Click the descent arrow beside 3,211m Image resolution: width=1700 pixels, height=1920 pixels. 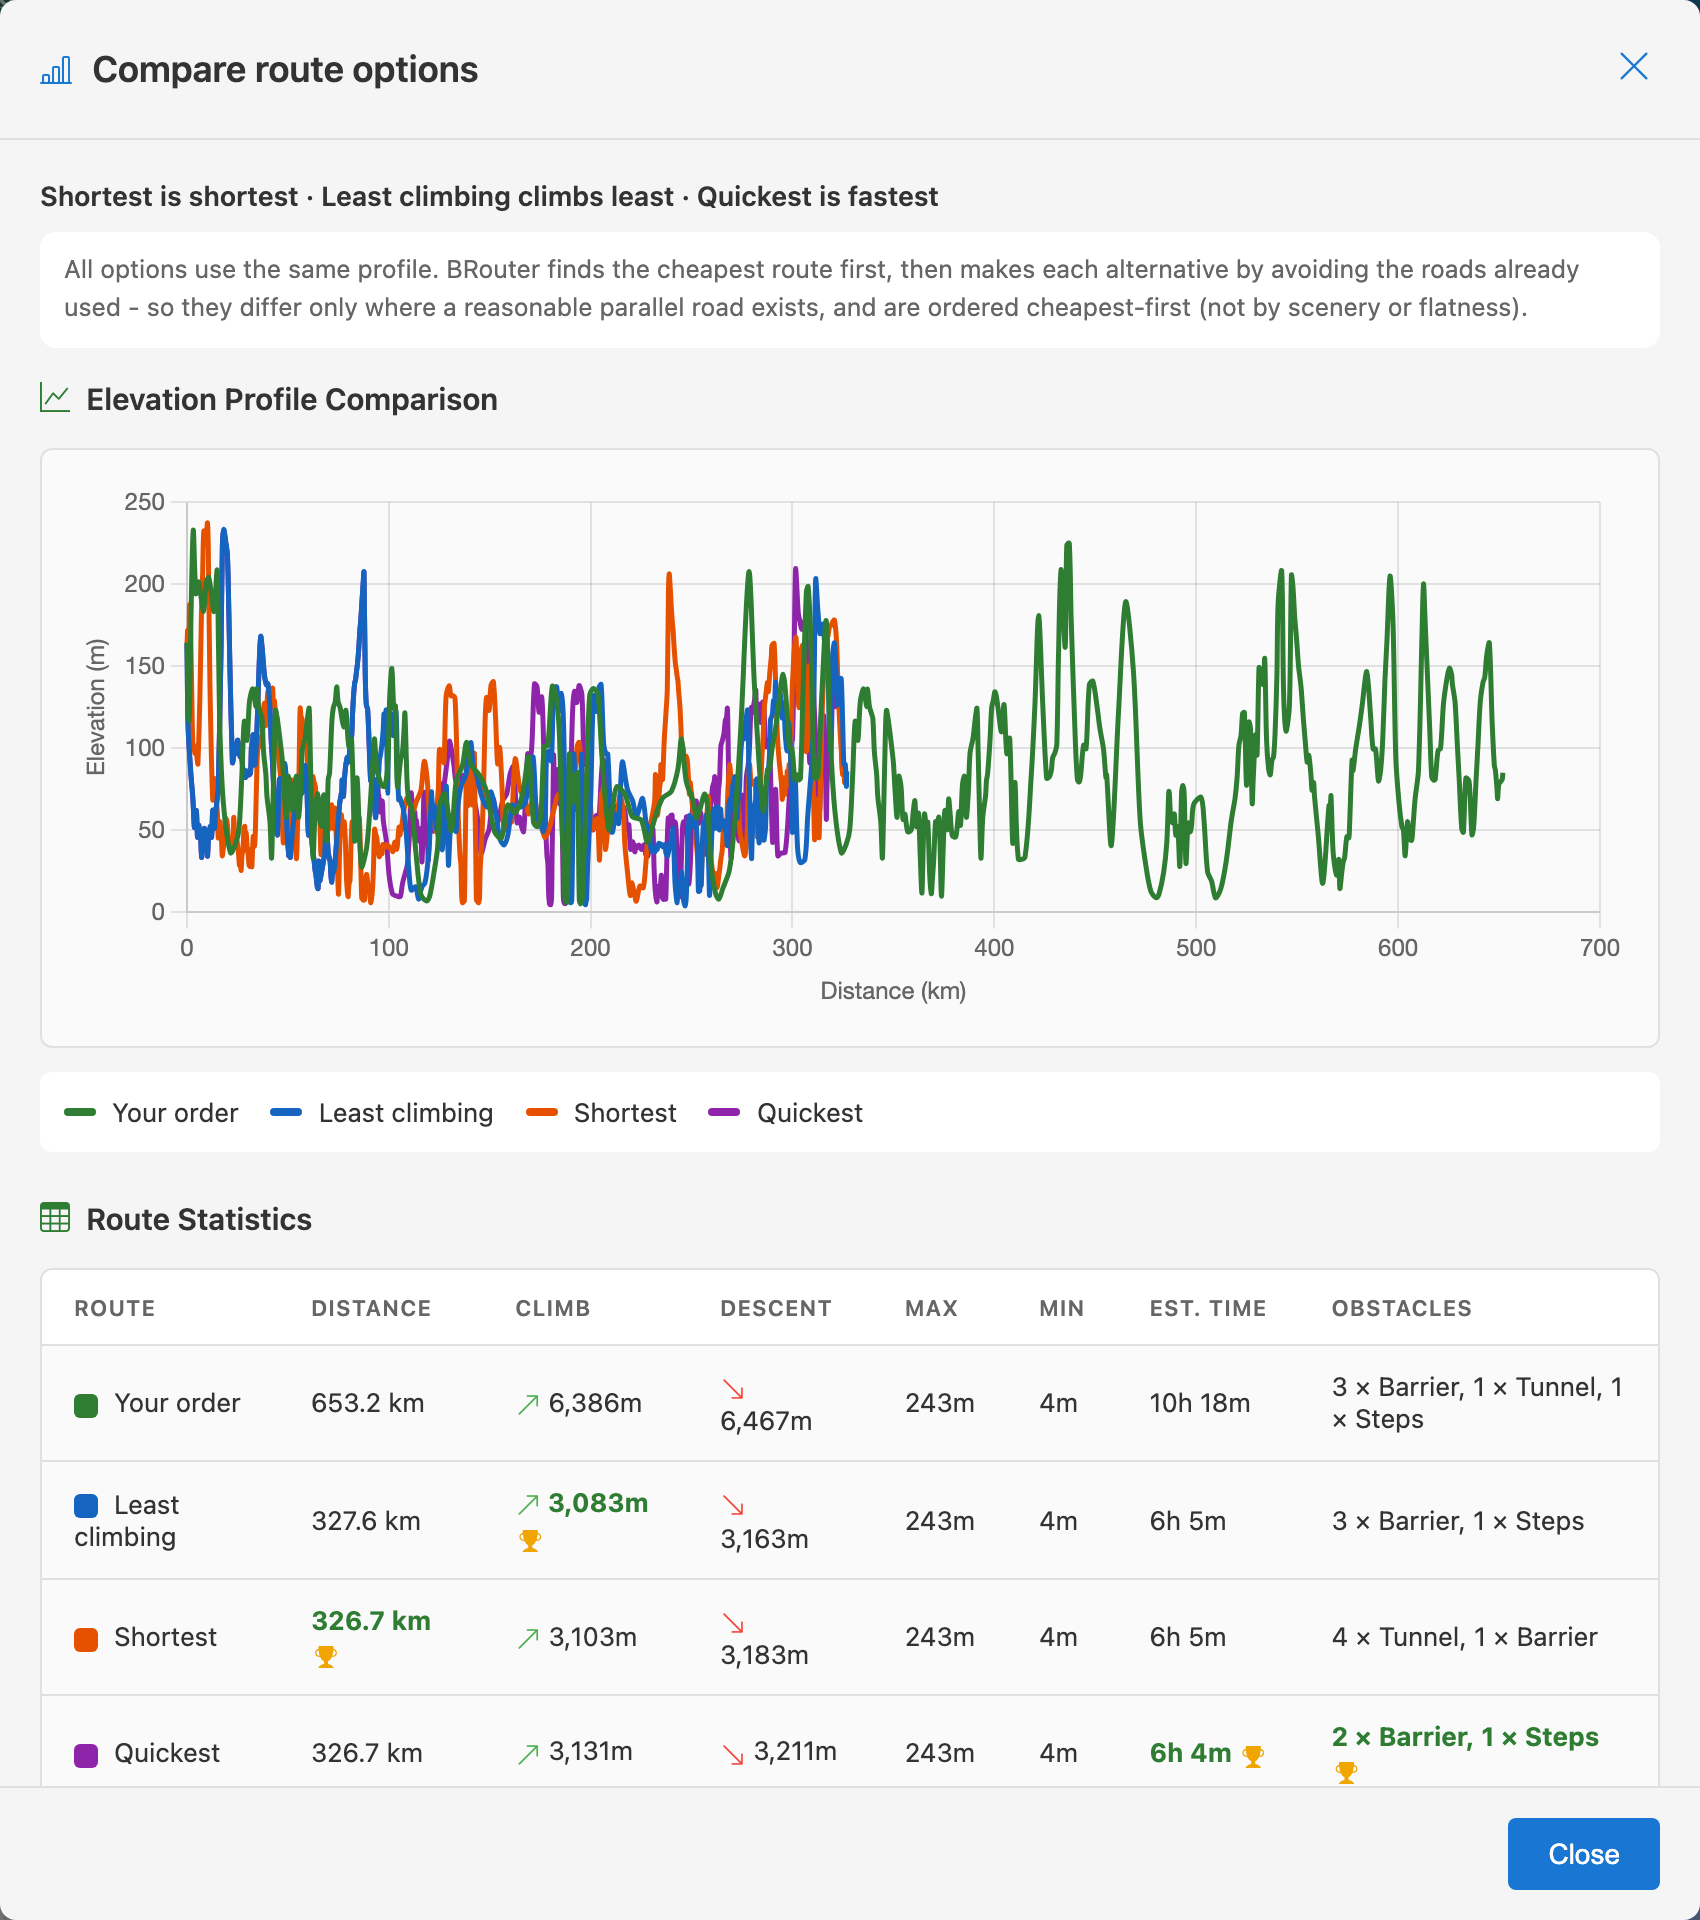(733, 1754)
